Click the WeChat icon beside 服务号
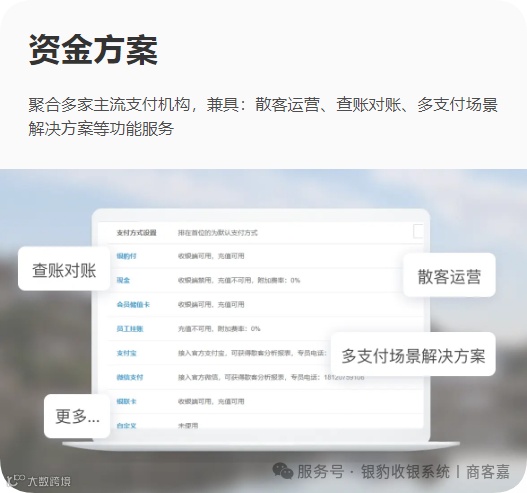 283,470
